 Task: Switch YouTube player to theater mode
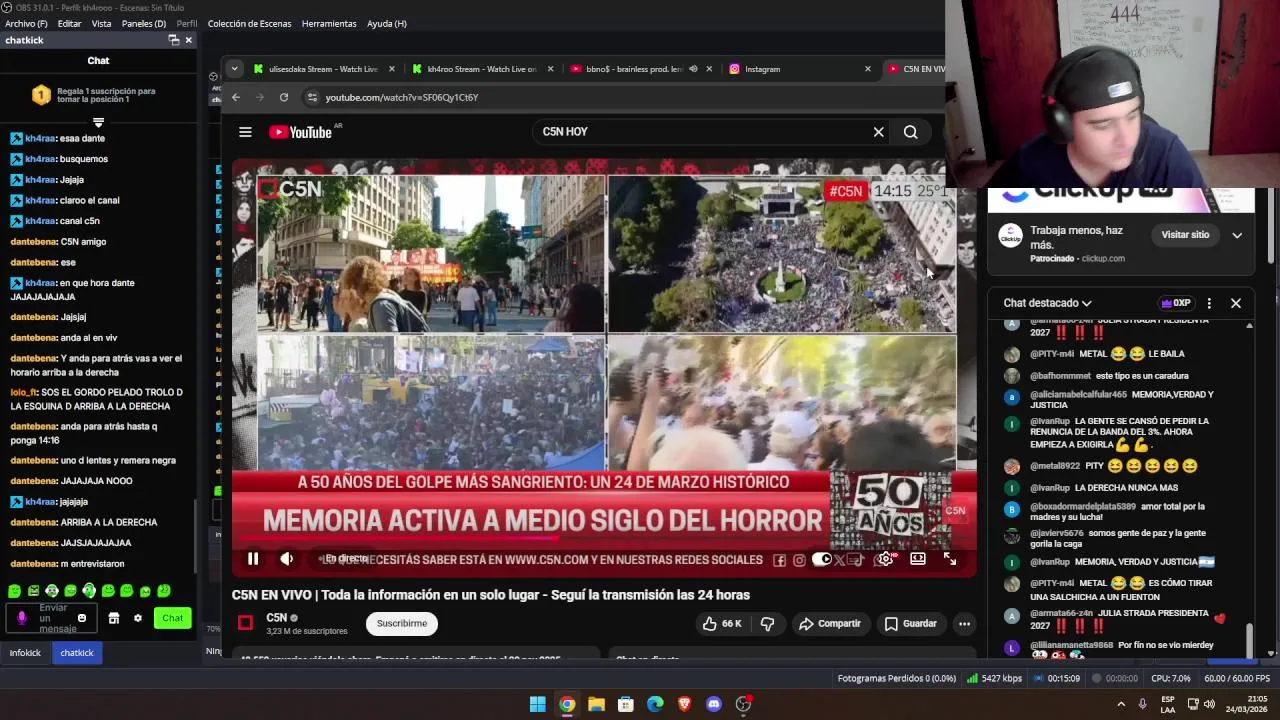click(918, 559)
